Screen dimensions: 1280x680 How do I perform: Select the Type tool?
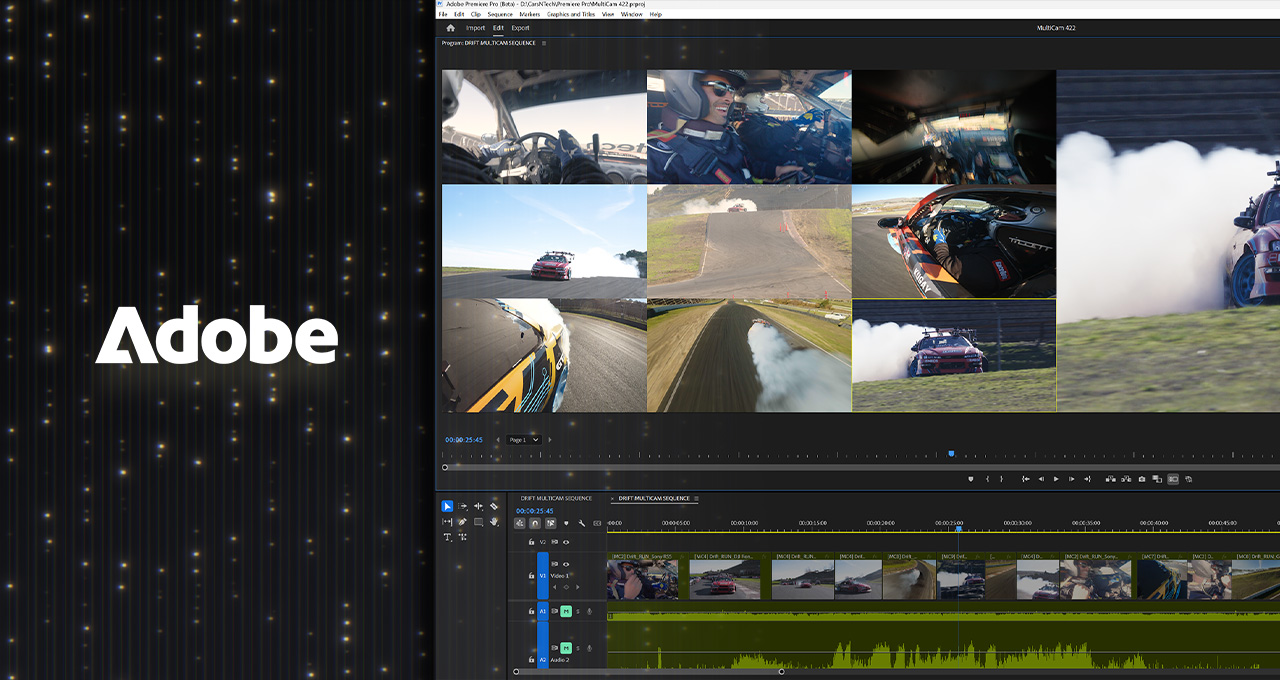coord(447,537)
